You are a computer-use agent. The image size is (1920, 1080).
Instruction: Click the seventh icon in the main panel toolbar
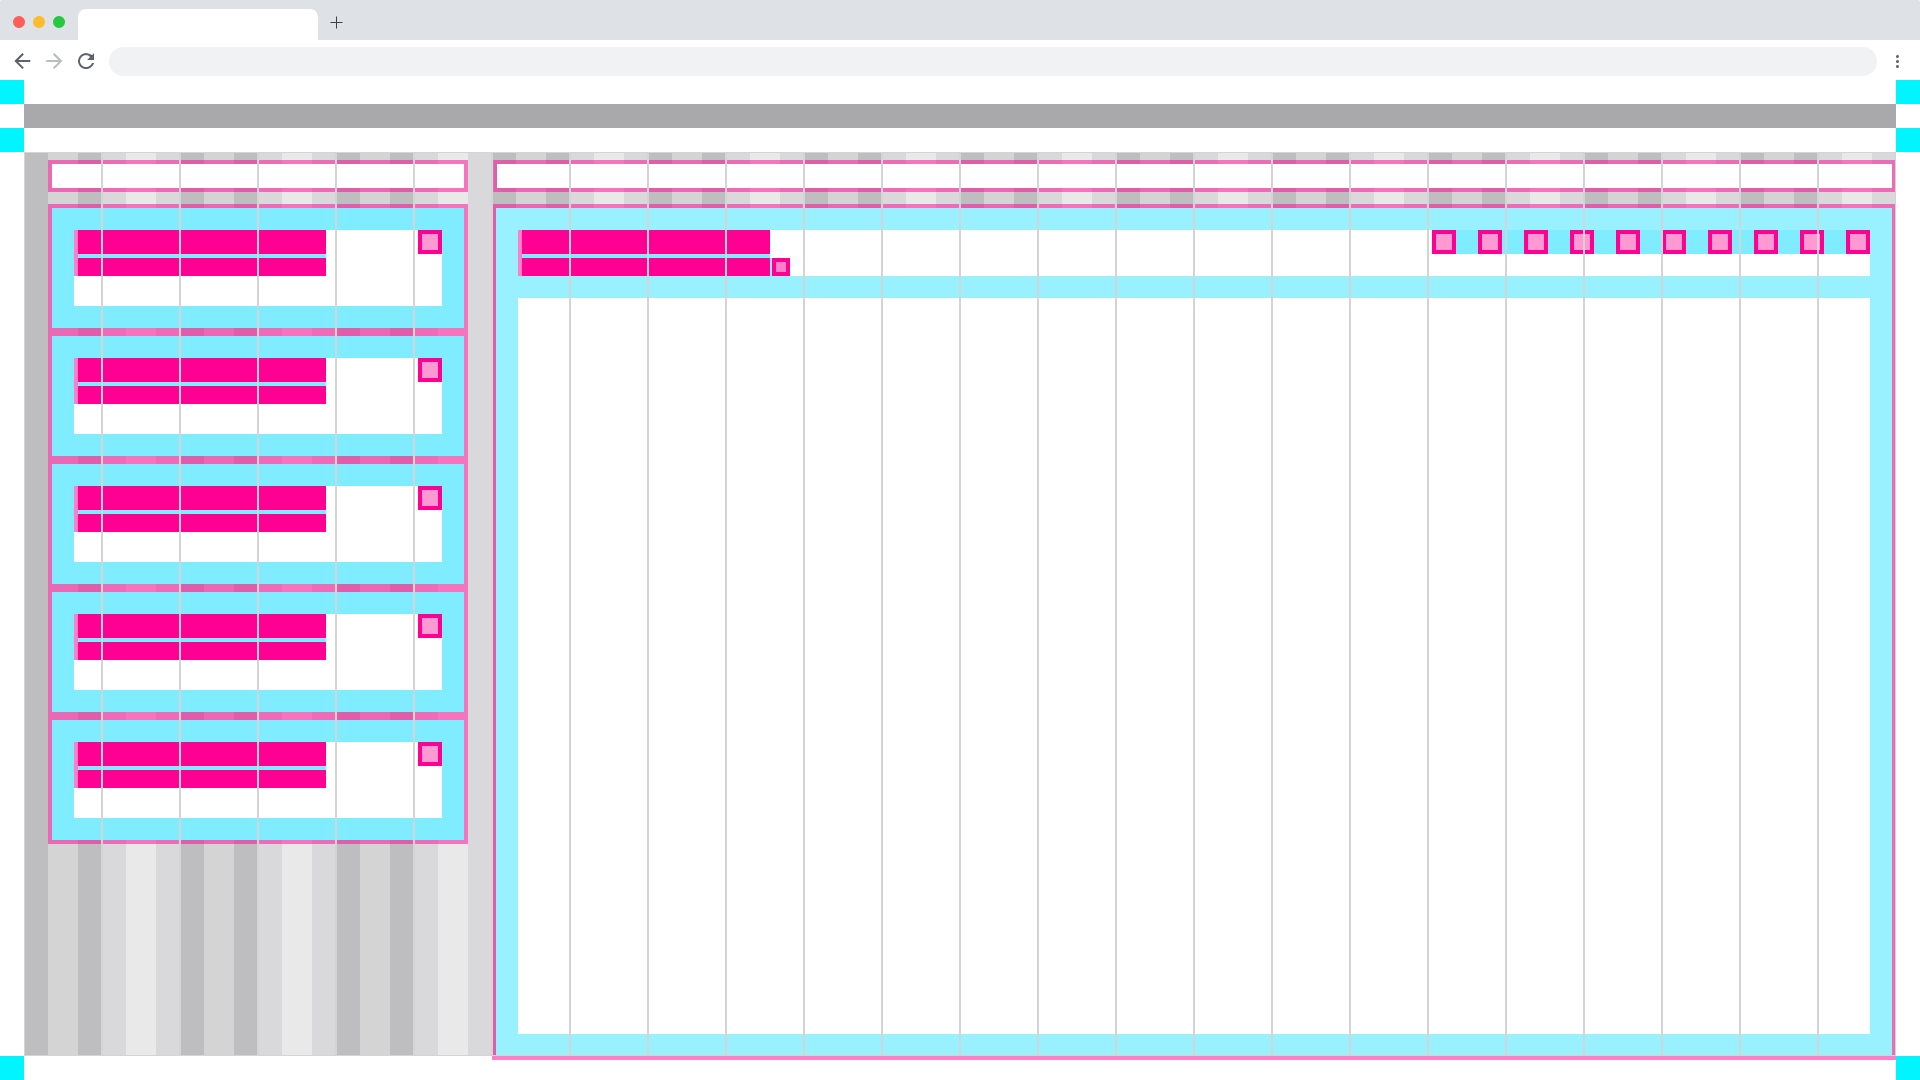1719,242
